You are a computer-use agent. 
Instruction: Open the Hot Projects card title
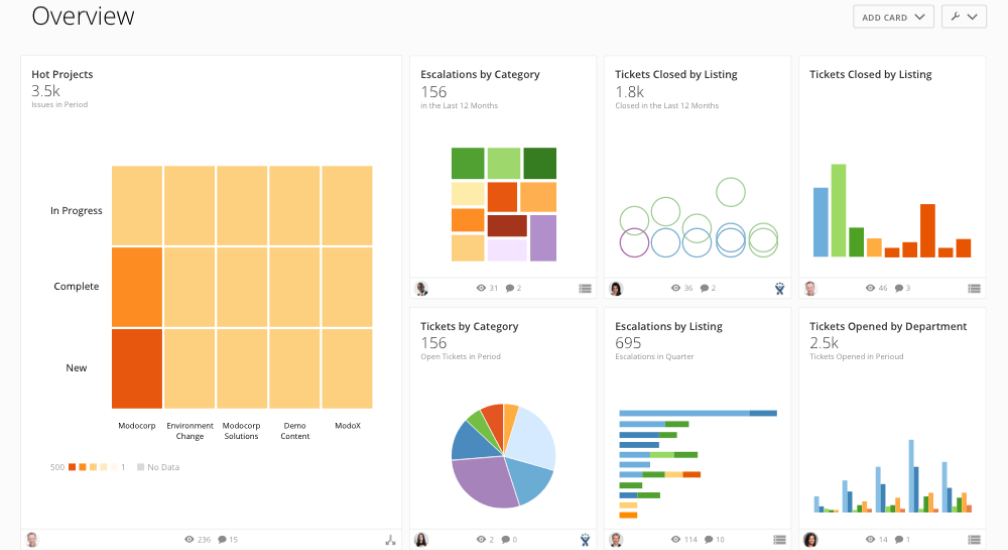(62, 75)
